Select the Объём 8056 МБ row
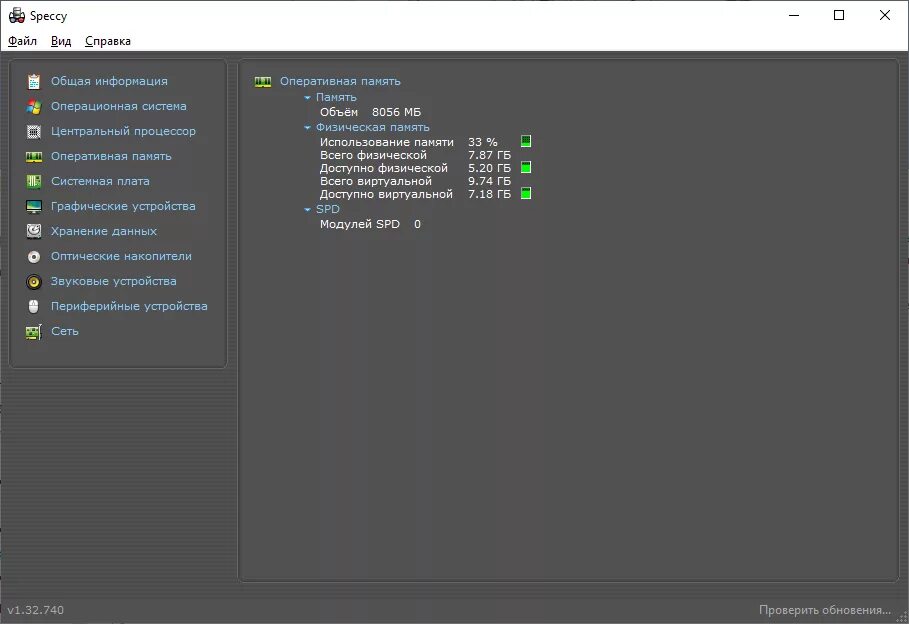Screen dimensions: 909x624 [x=370, y=112]
